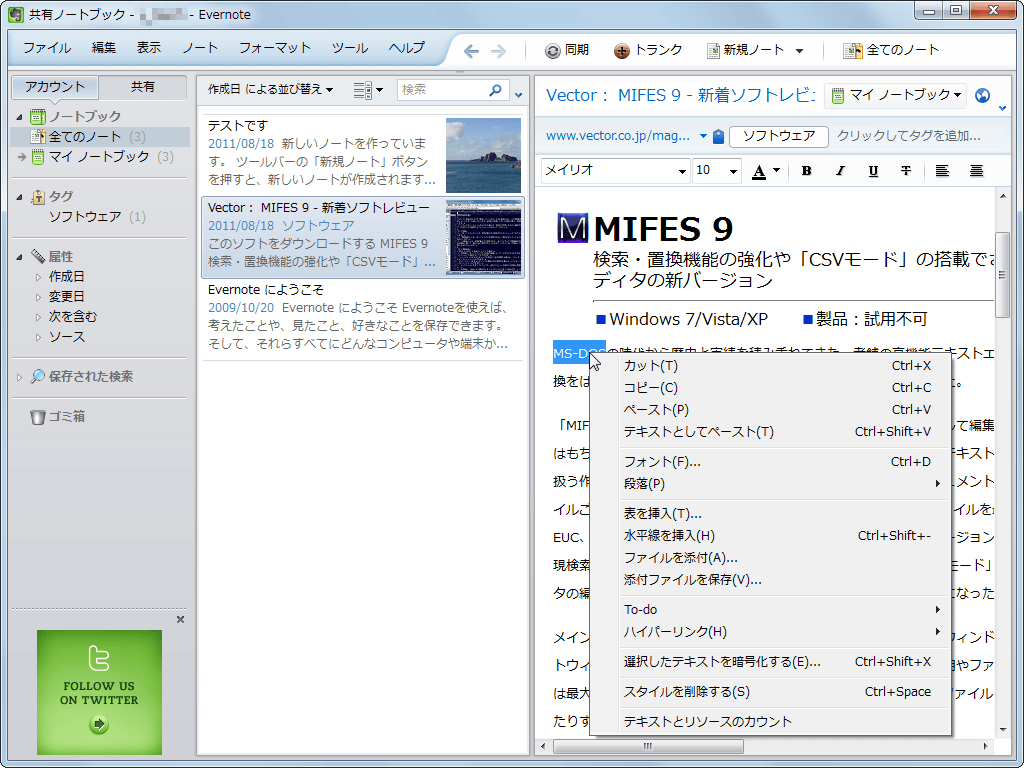Choose ファイルを添付(A)... in context menu
Viewport: 1024px width, 768px height.
[770, 558]
